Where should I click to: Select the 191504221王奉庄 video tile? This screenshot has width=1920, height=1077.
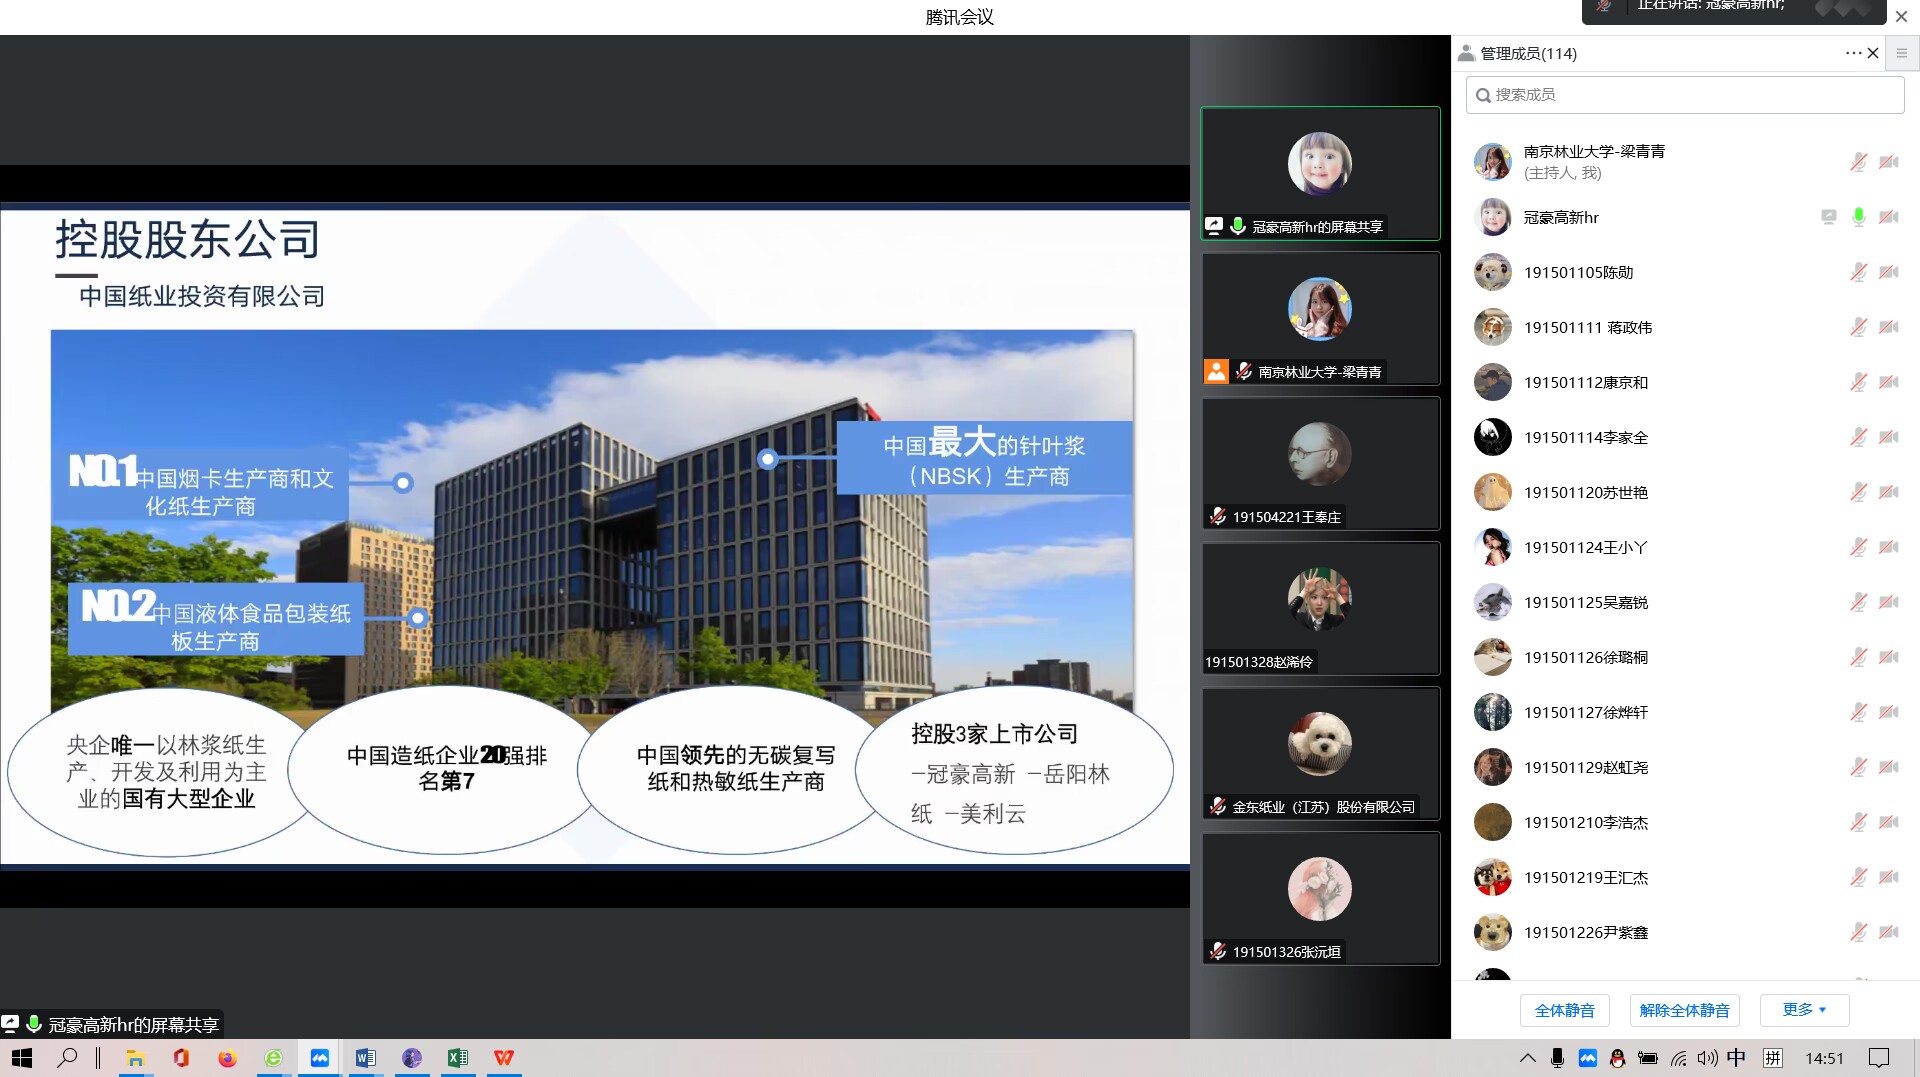[x=1320, y=463]
